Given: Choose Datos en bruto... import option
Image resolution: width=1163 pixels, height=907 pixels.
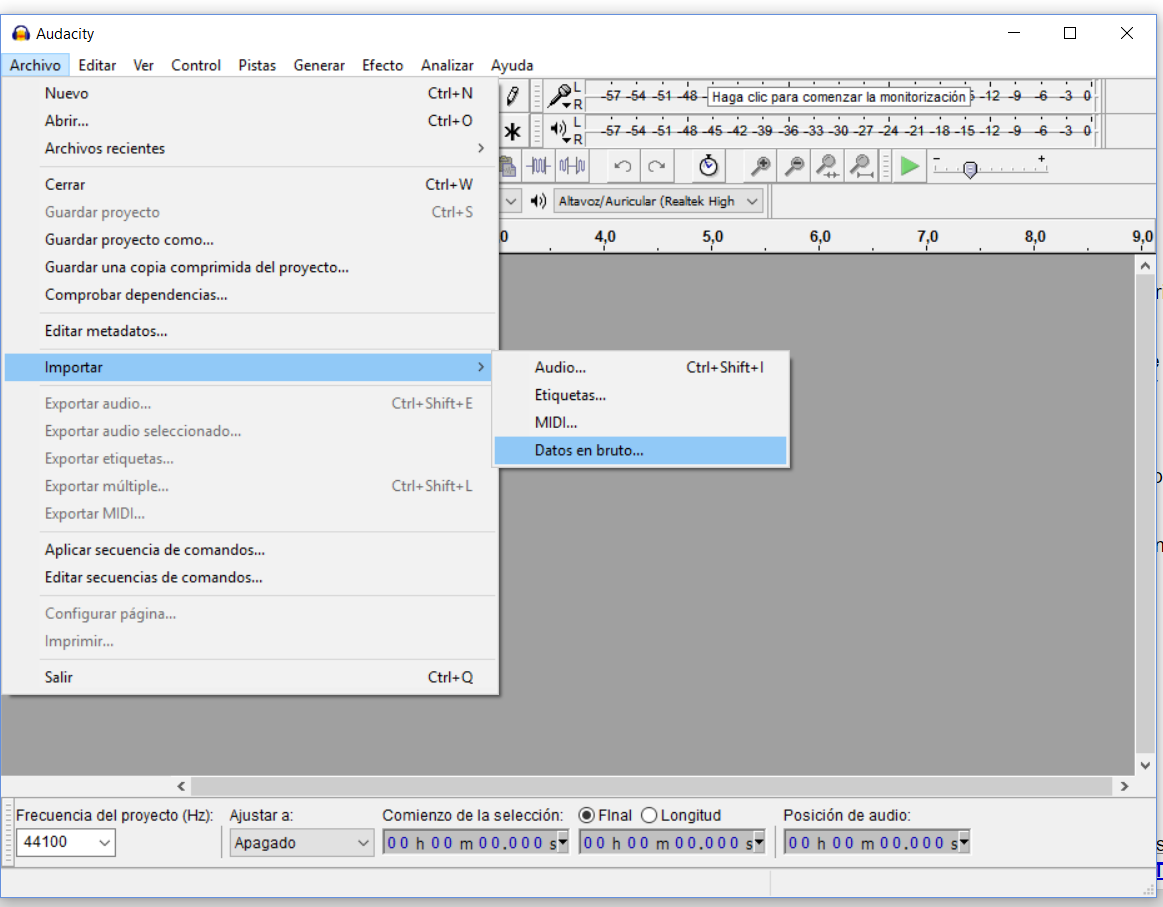Looking at the screenshot, I should 641,450.
